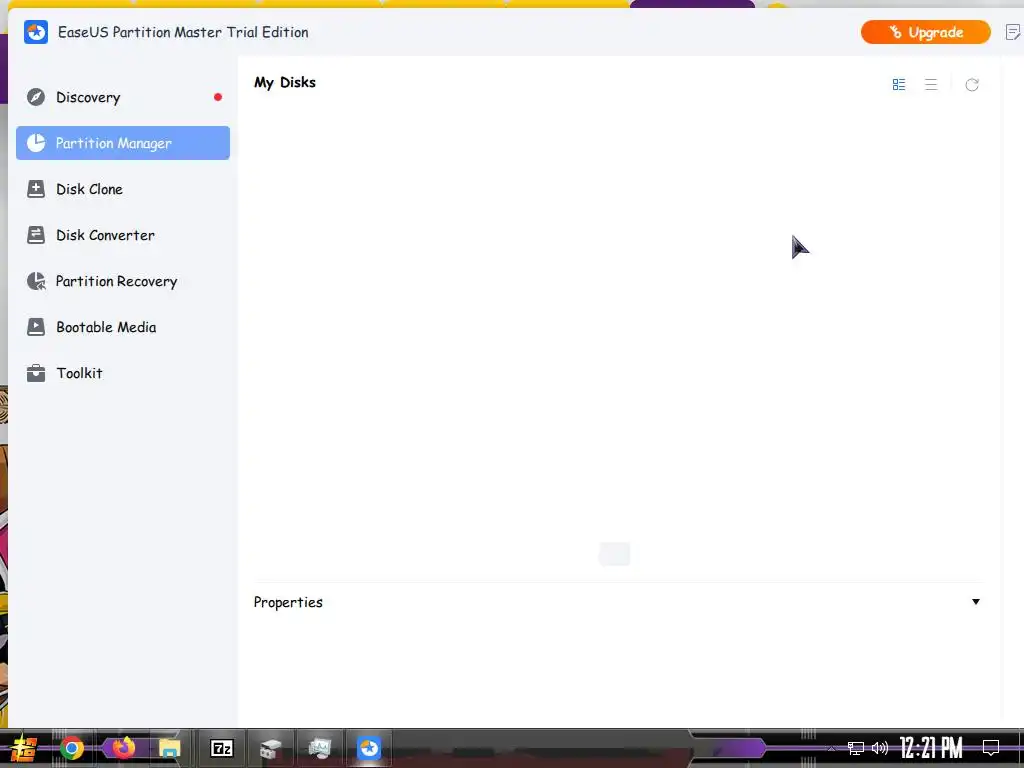Click the 12:21 PM clock
The image size is (1024, 768).
point(931,748)
